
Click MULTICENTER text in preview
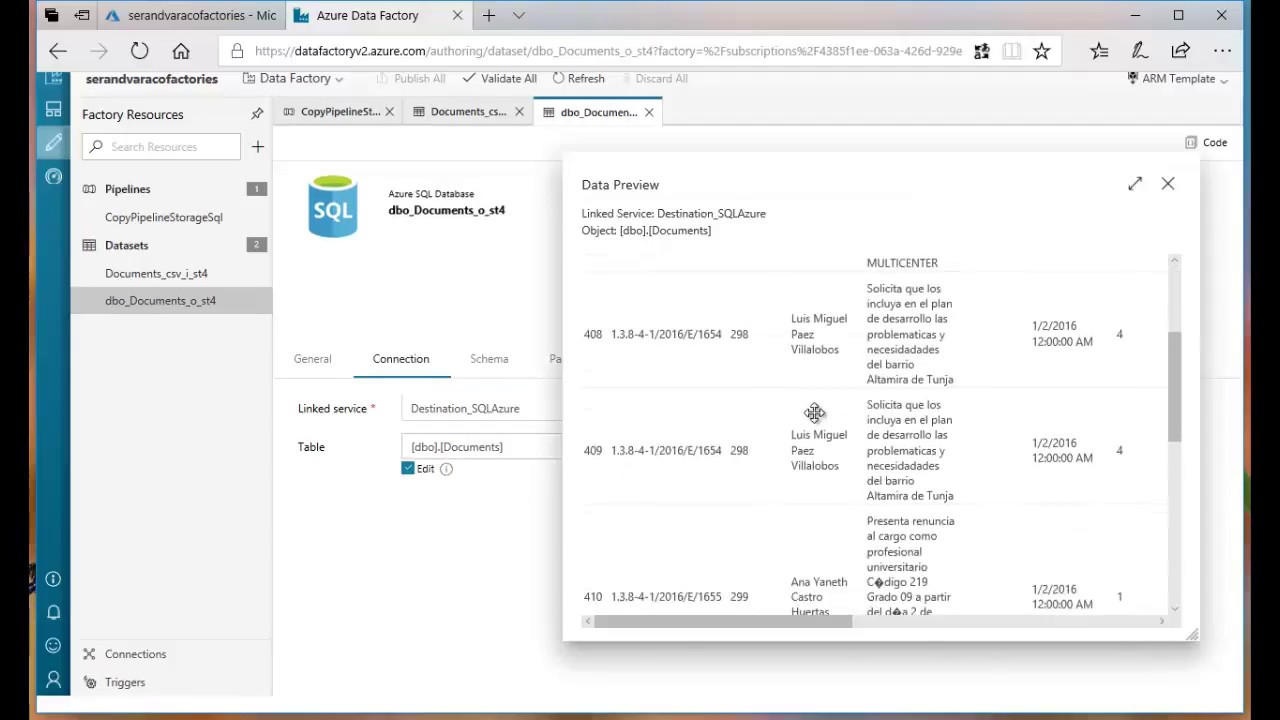[902, 263]
